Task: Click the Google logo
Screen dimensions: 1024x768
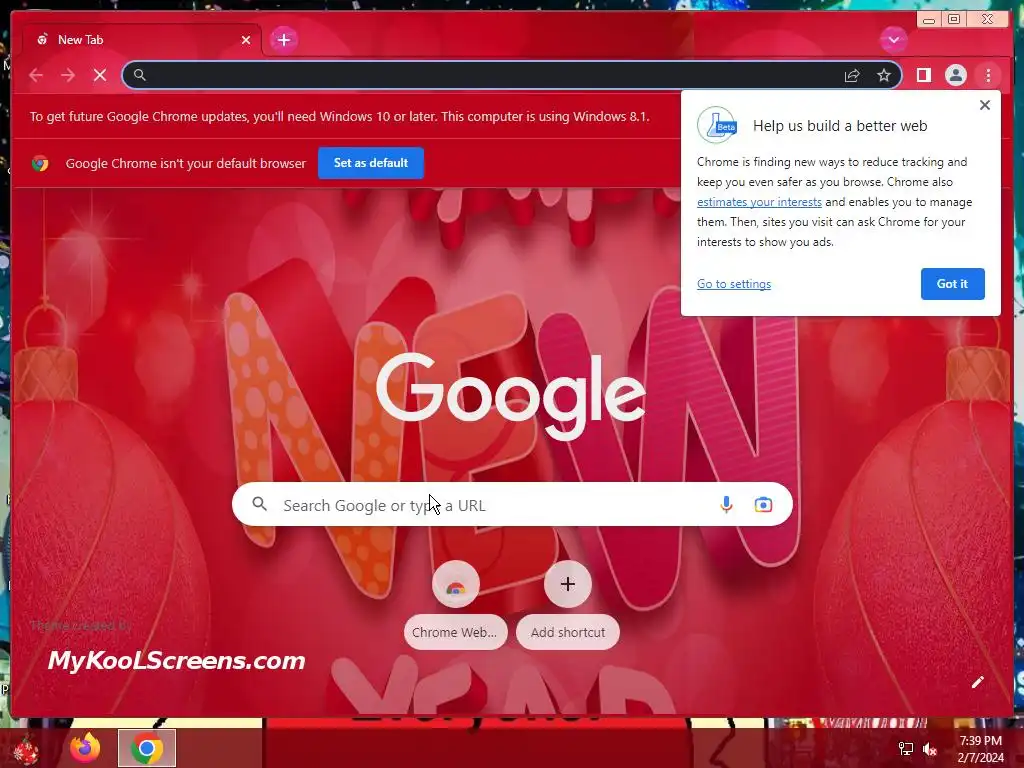Action: click(x=511, y=396)
